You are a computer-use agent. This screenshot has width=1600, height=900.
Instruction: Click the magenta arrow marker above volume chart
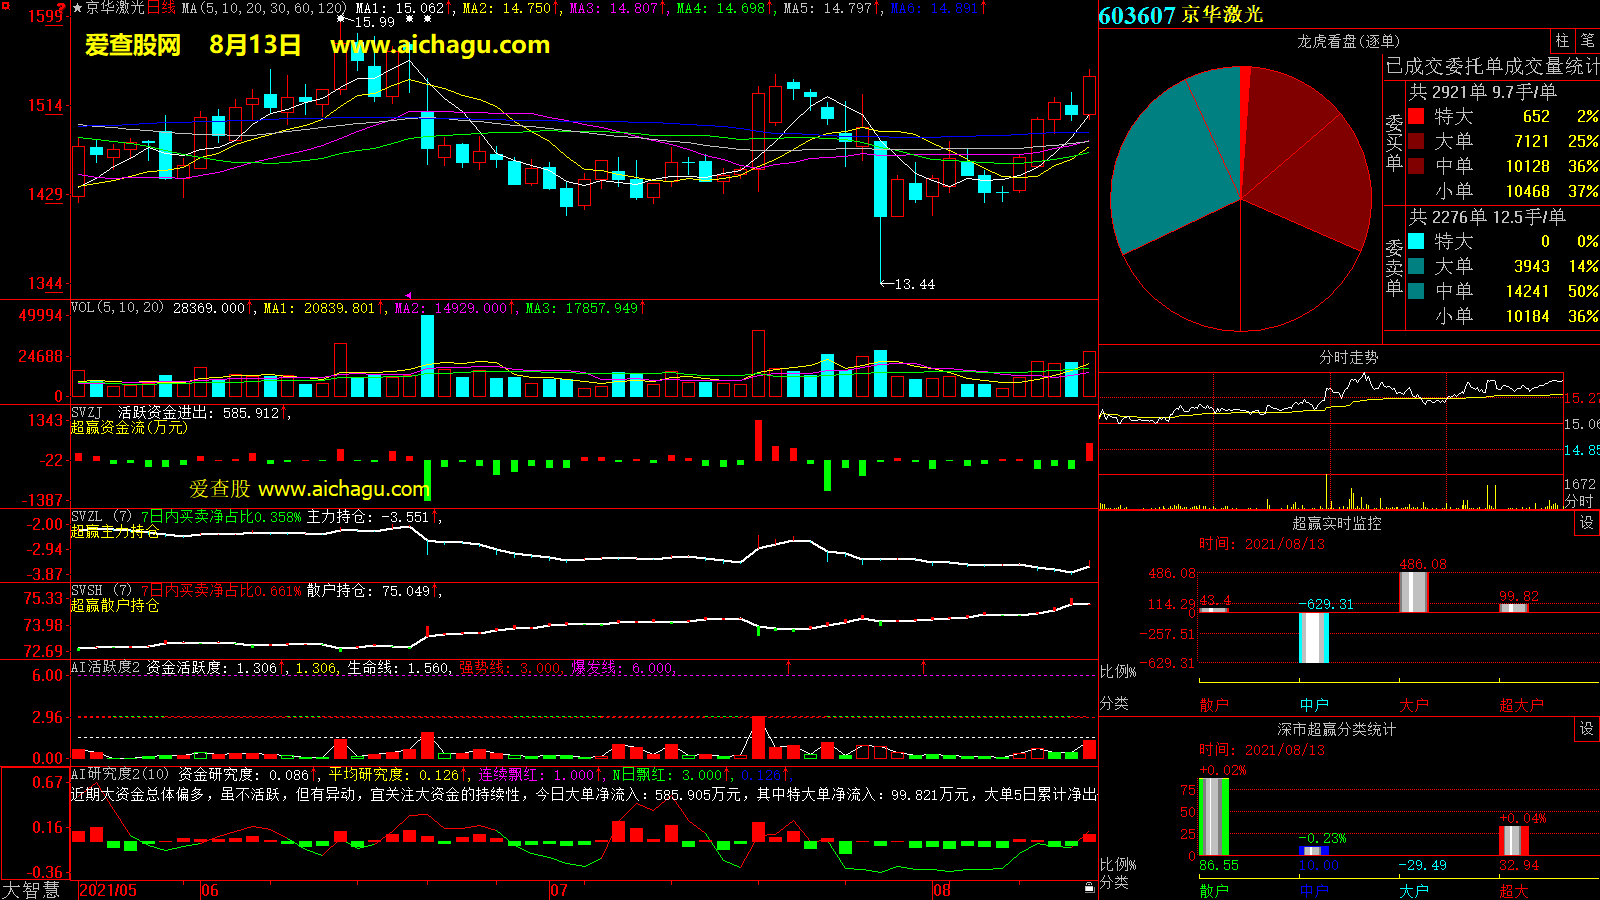click(x=408, y=296)
